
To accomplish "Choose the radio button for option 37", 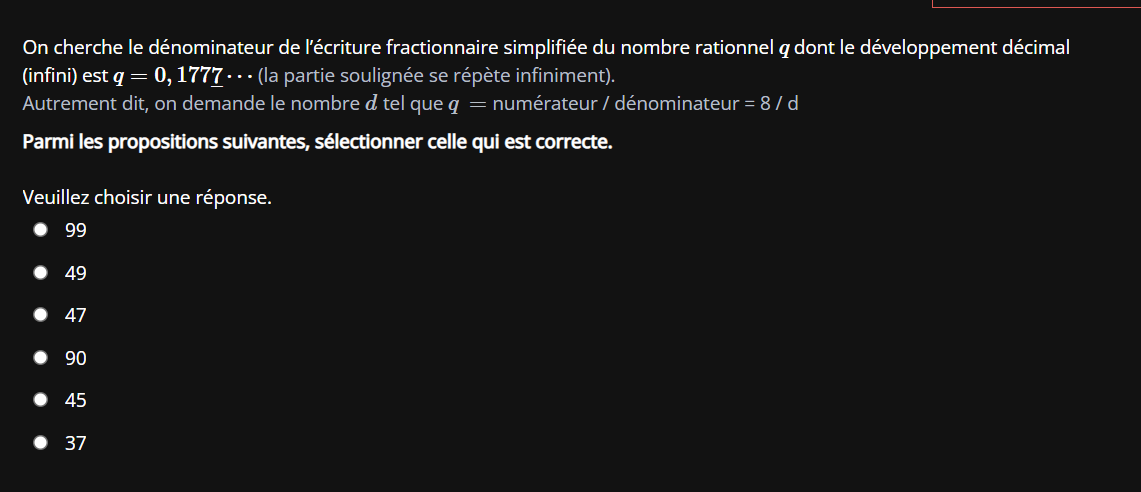I will point(41,442).
